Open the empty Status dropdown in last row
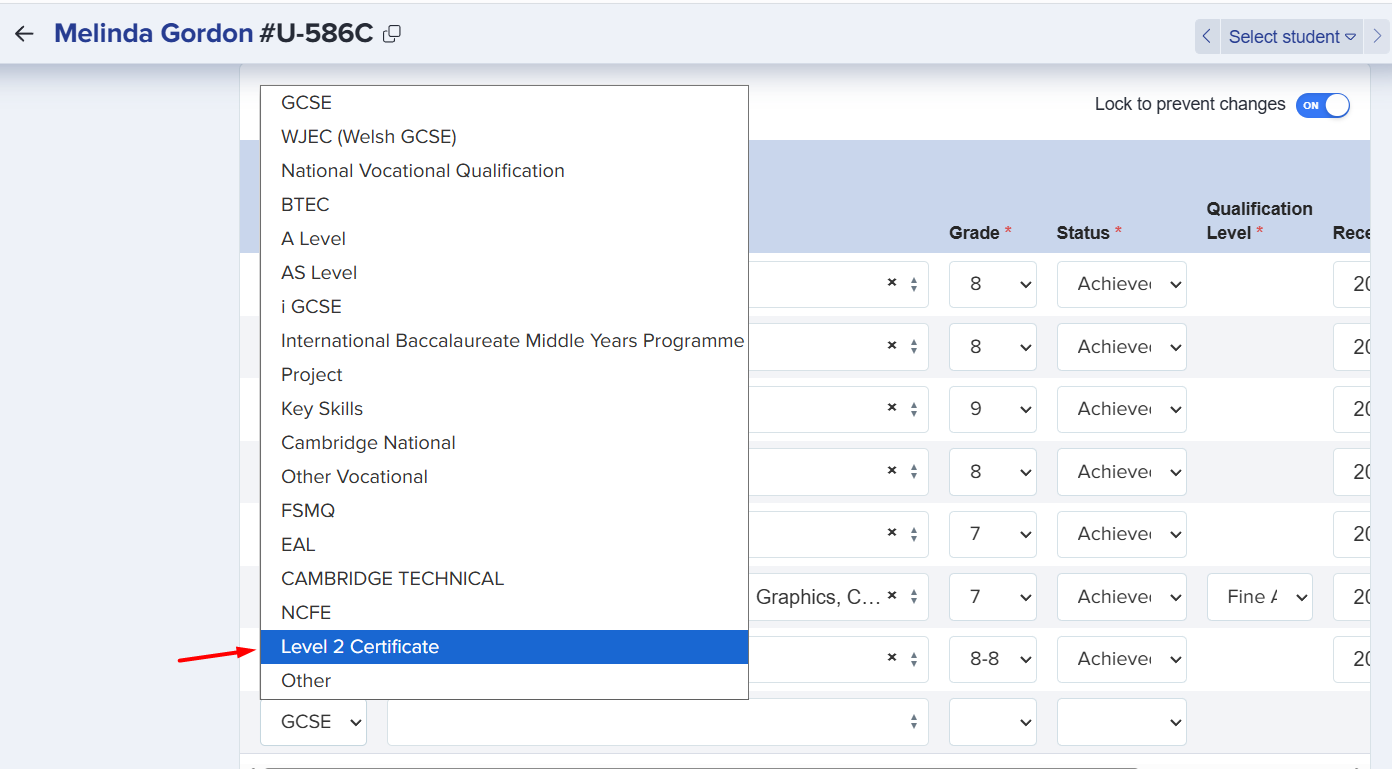The image size is (1392, 769). (1121, 722)
